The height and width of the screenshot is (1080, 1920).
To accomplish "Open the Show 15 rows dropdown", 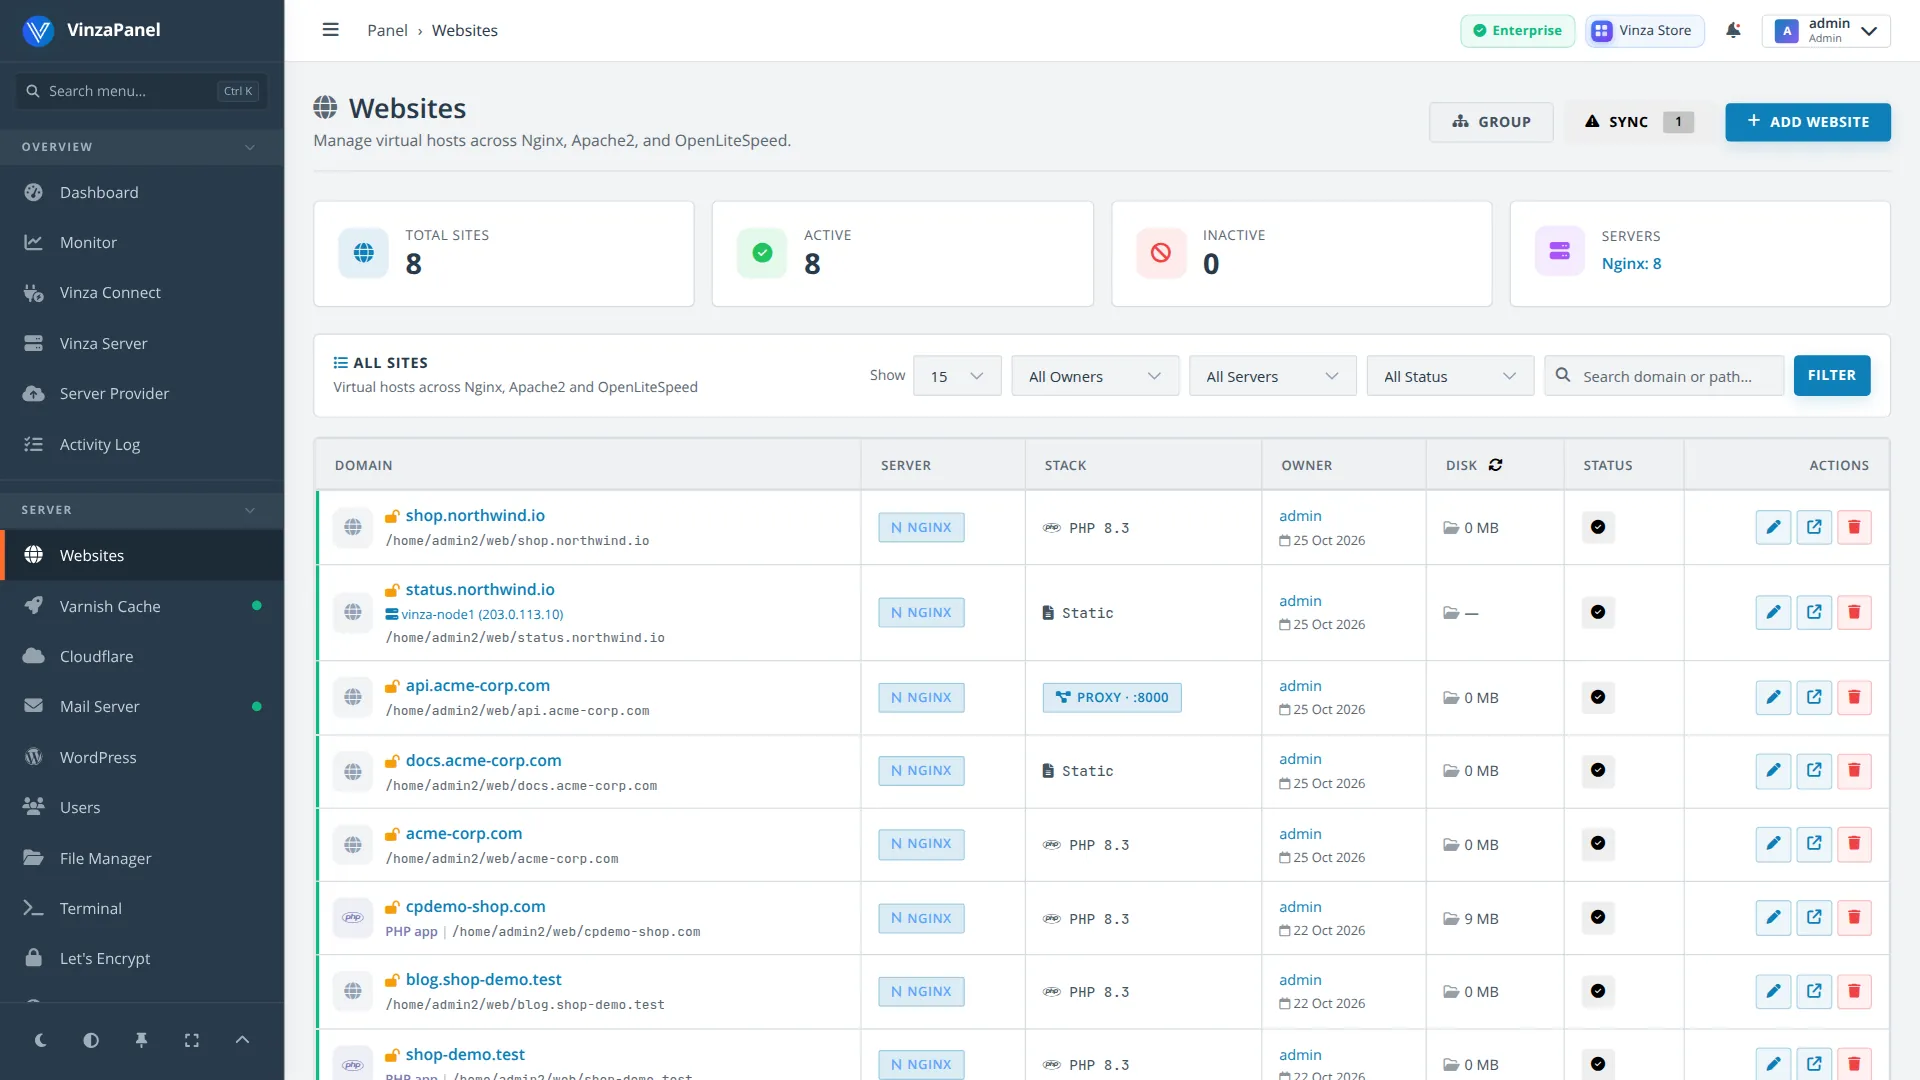I will 957,376.
